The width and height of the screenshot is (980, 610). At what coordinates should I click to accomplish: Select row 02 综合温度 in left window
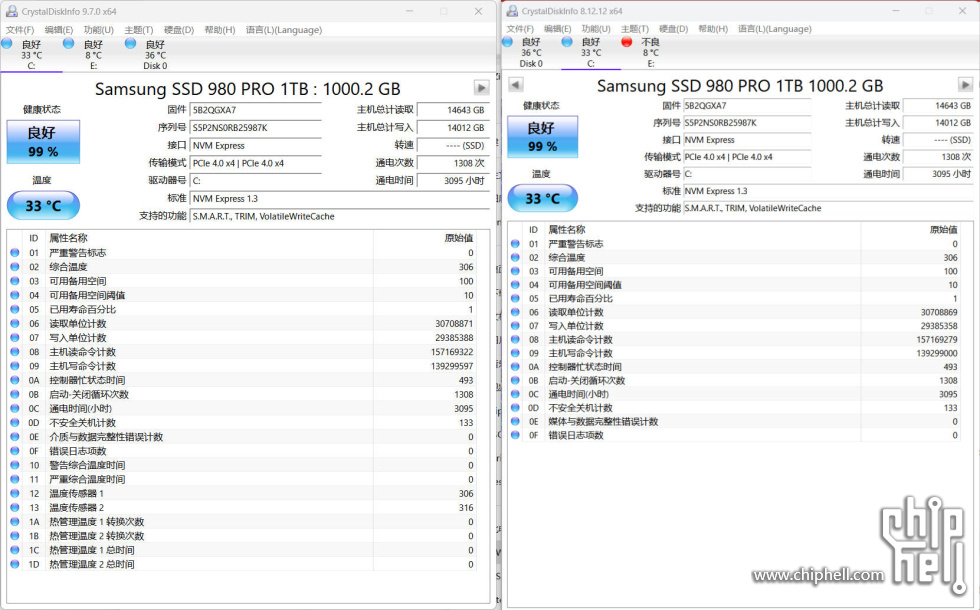[x=242, y=267]
